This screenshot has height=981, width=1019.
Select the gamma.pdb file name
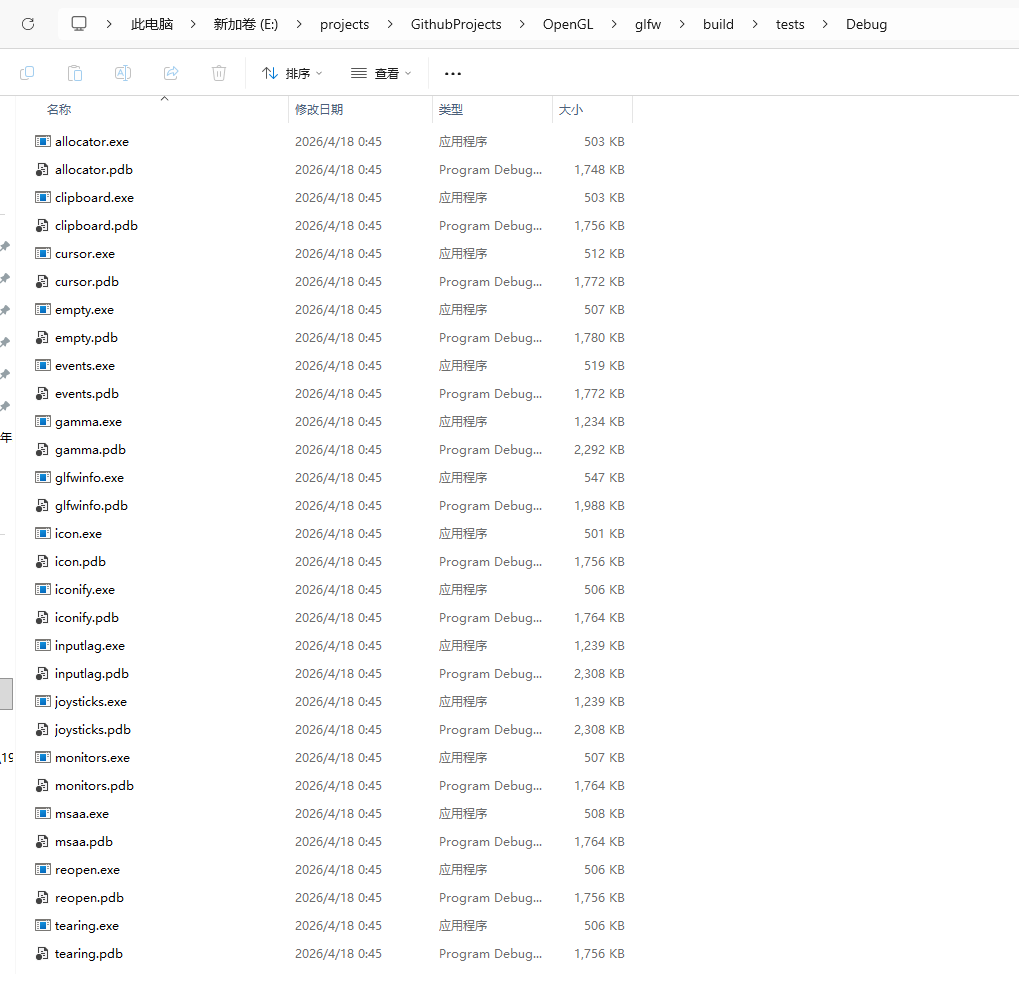[x=90, y=450]
